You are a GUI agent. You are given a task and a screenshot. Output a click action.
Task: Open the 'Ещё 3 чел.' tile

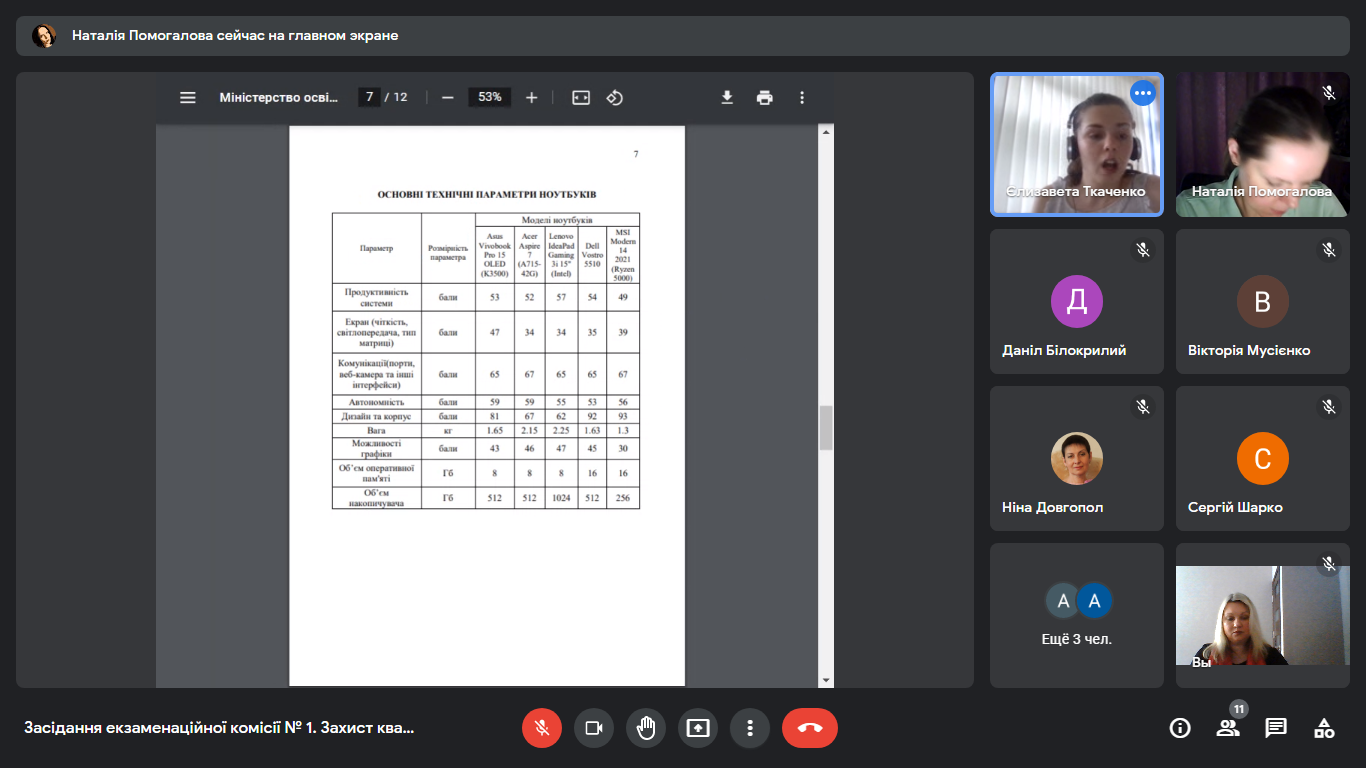pos(1077,615)
